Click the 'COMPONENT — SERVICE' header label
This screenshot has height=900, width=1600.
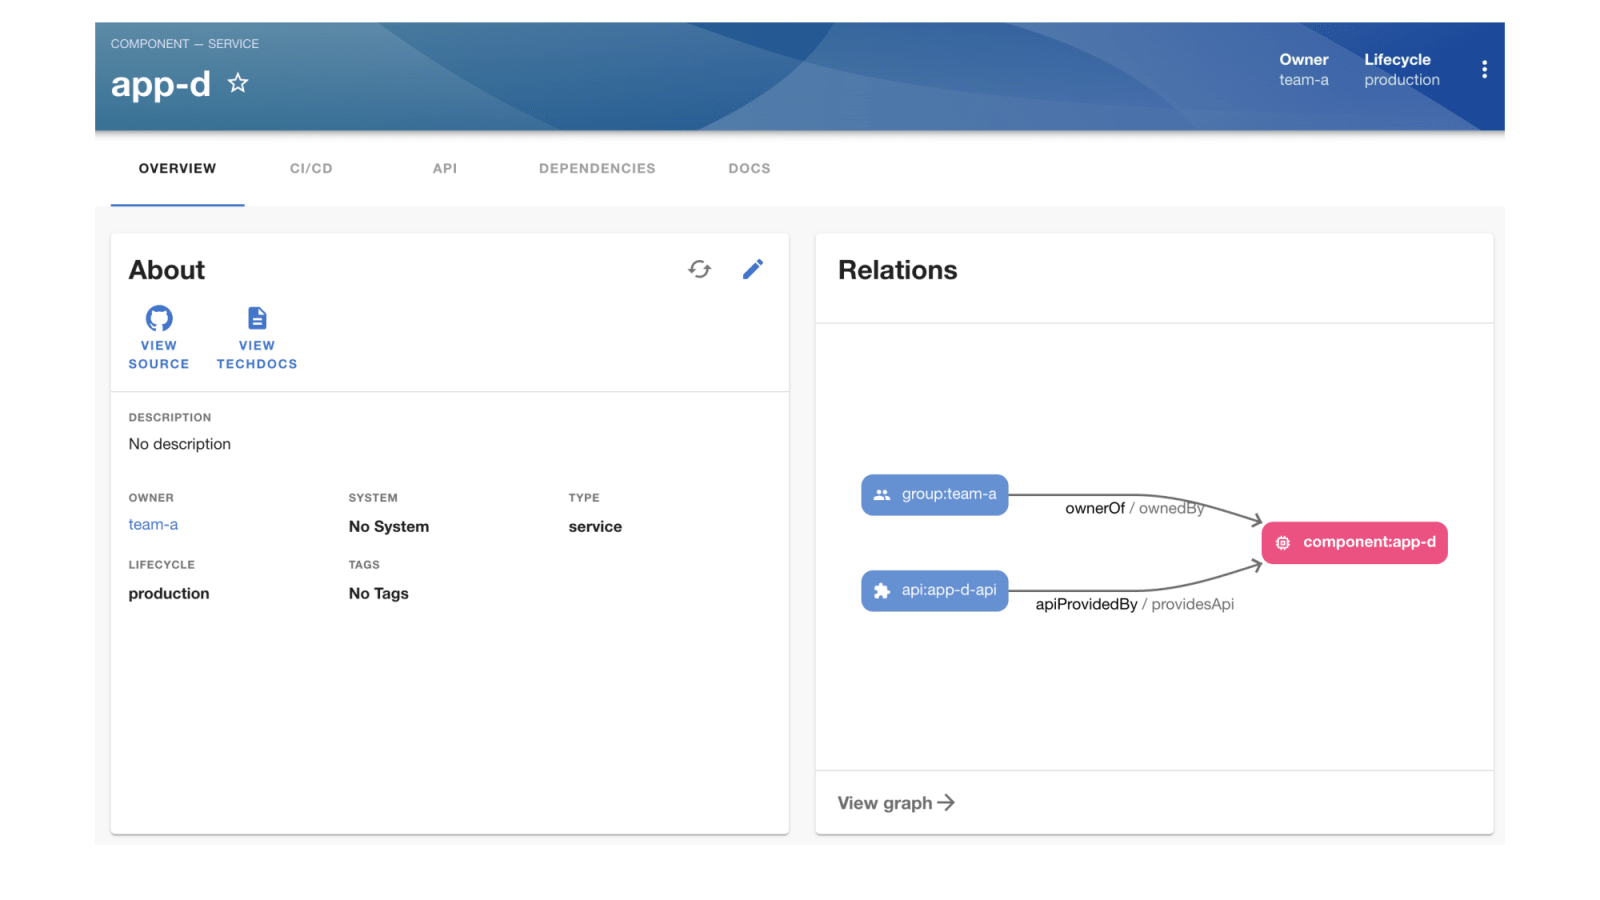[185, 44]
